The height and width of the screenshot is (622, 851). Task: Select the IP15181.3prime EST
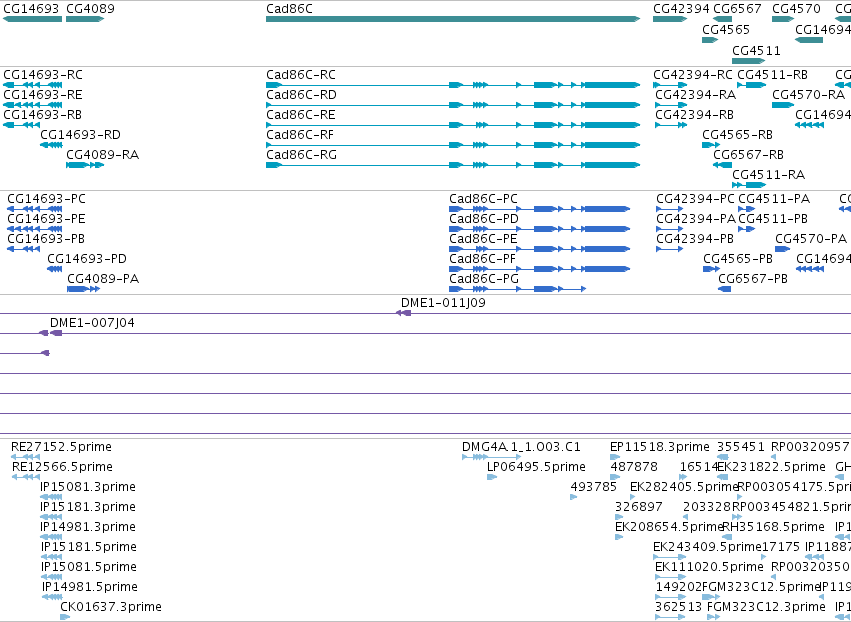(x=52, y=517)
